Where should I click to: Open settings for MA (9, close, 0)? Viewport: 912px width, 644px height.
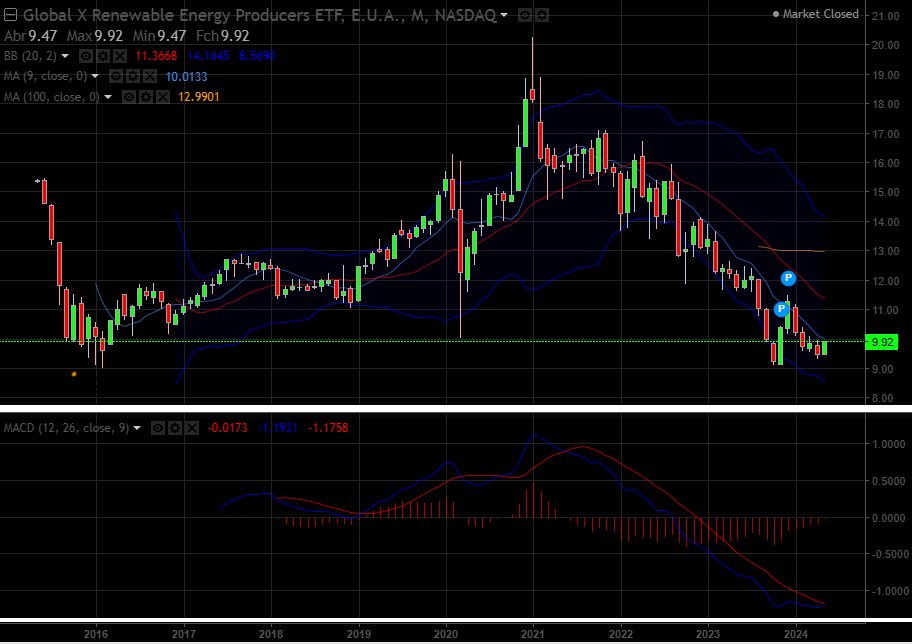click(x=133, y=76)
